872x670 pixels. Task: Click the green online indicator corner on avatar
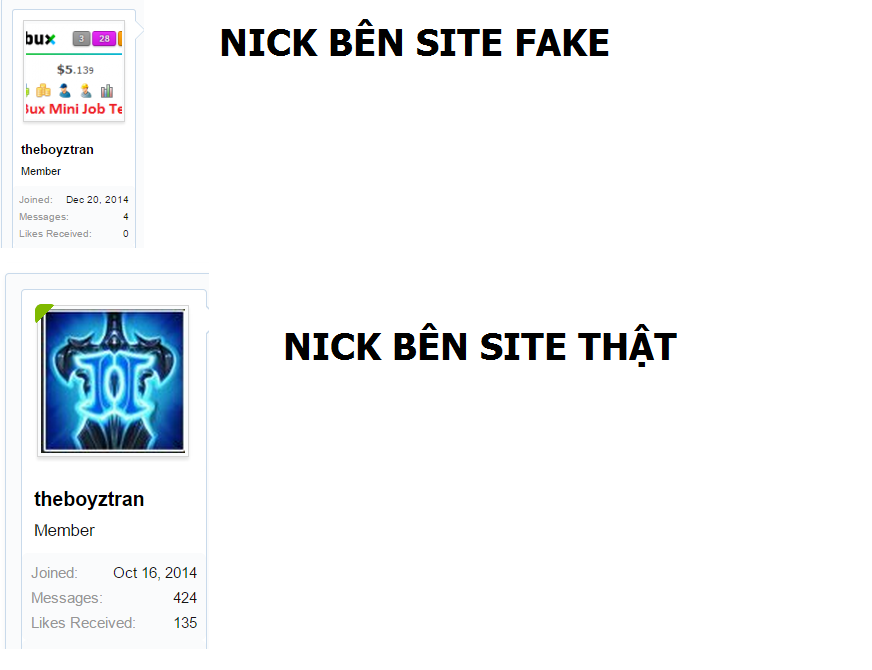pos(42,311)
